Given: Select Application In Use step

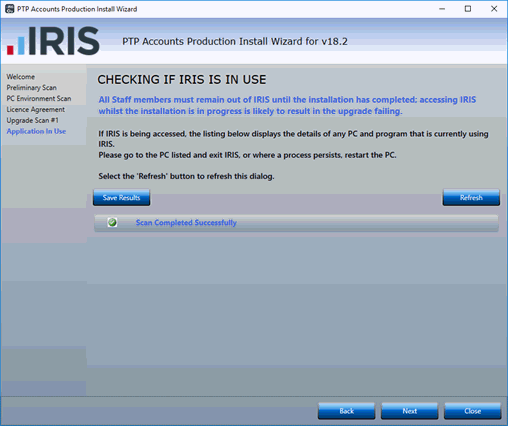Looking at the screenshot, I should click(x=36, y=131).
